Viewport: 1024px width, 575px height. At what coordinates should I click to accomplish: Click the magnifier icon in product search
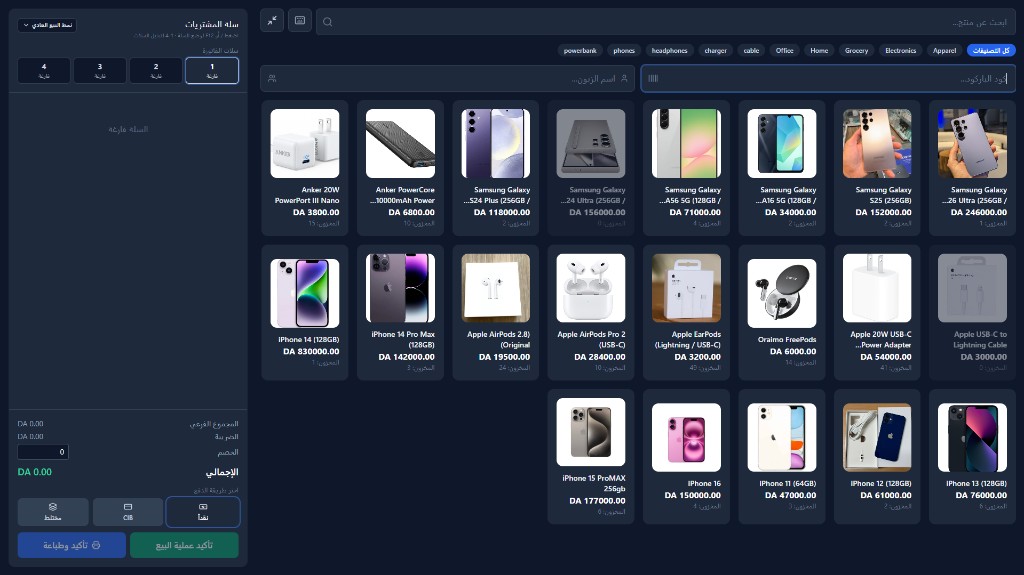click(328, 22)
